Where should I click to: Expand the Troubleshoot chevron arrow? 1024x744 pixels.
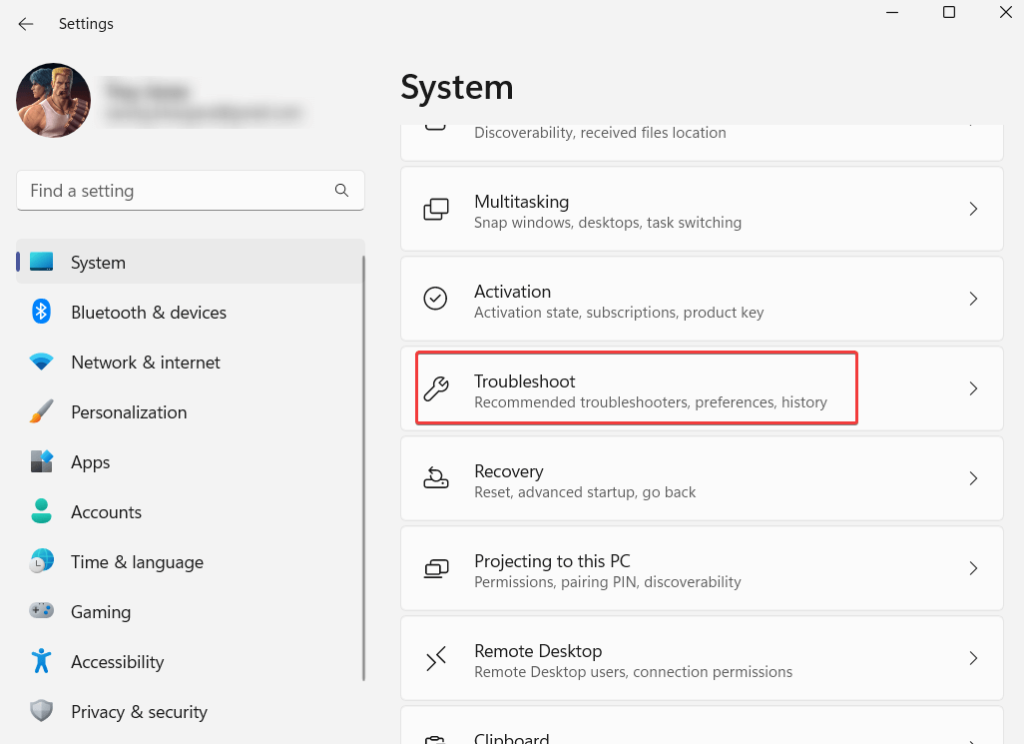click(x=973, y=389)
